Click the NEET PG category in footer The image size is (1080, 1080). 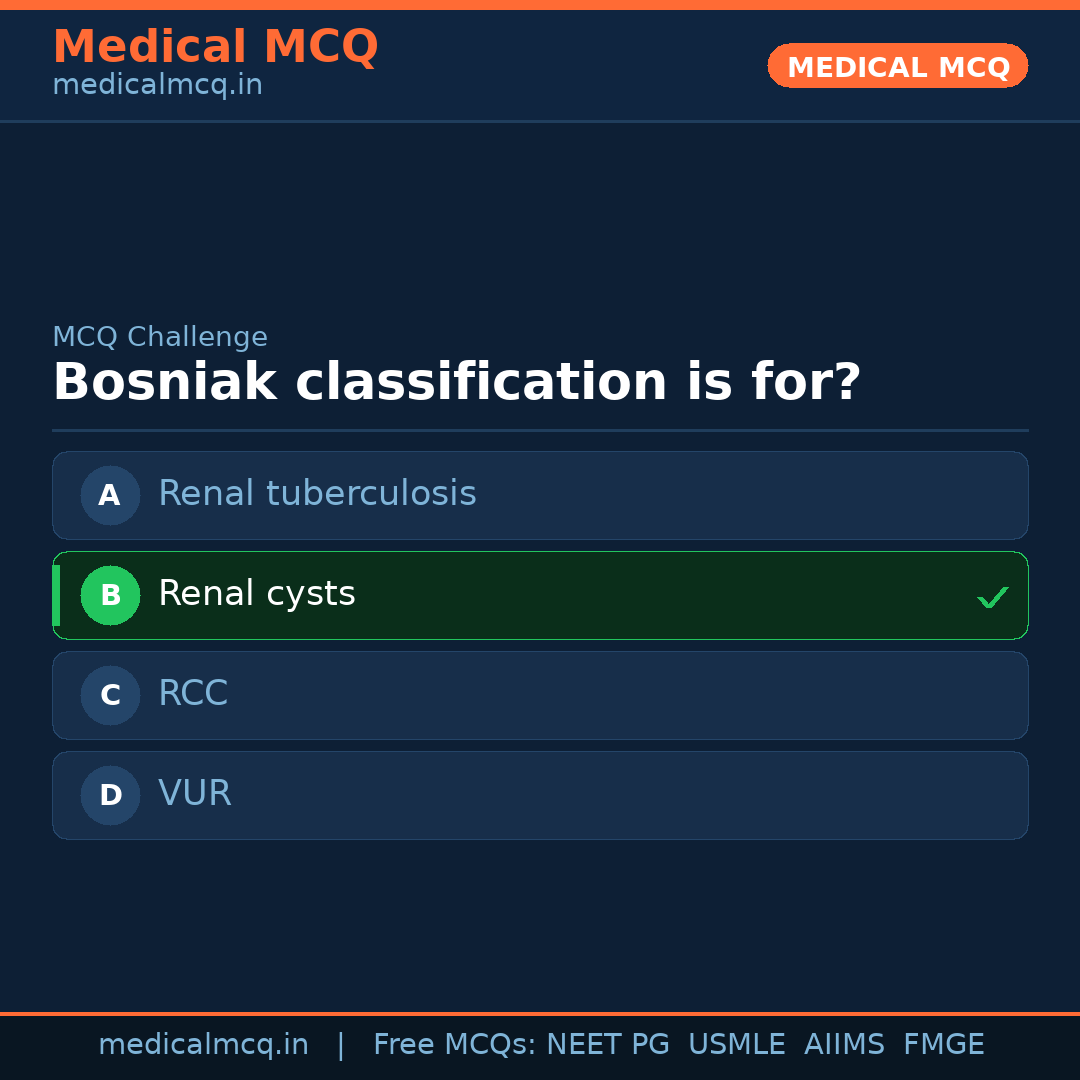(607, 1044)
